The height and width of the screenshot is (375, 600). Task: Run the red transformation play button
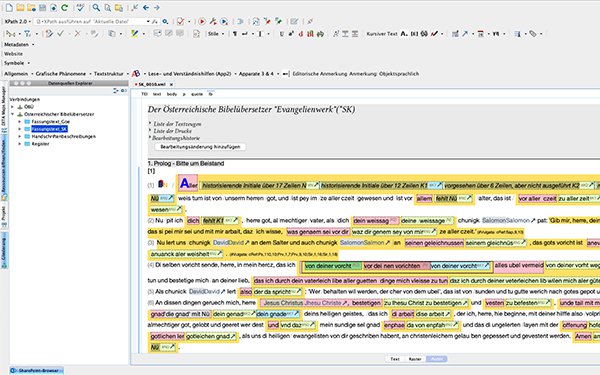202,21
